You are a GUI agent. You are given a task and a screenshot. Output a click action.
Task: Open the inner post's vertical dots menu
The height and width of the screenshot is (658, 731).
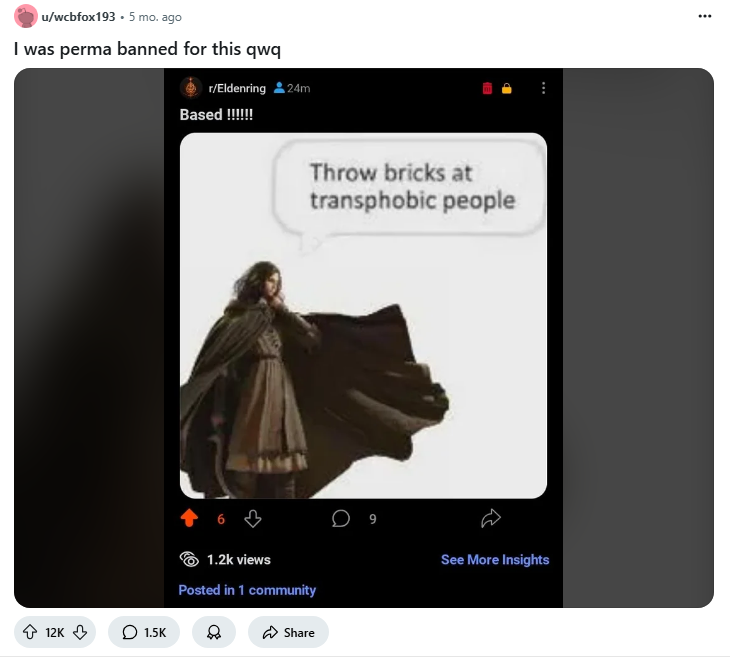coord(543,88)
